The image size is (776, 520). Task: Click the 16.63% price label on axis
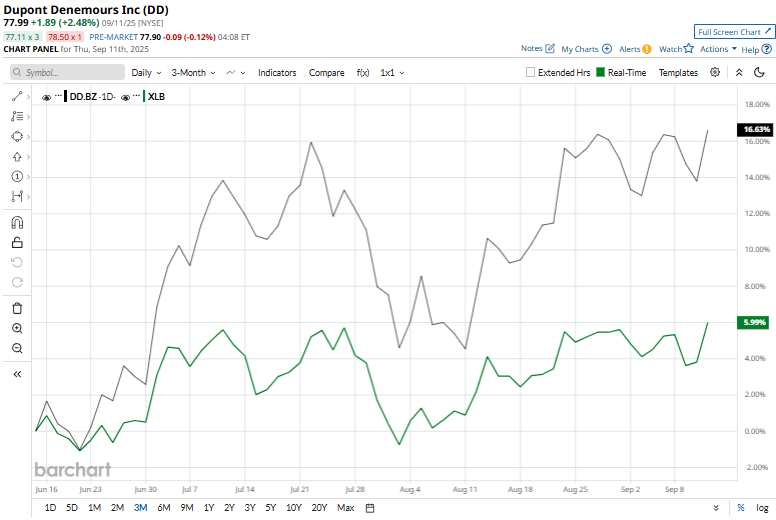pyautogui.click(x=755, y=129)
